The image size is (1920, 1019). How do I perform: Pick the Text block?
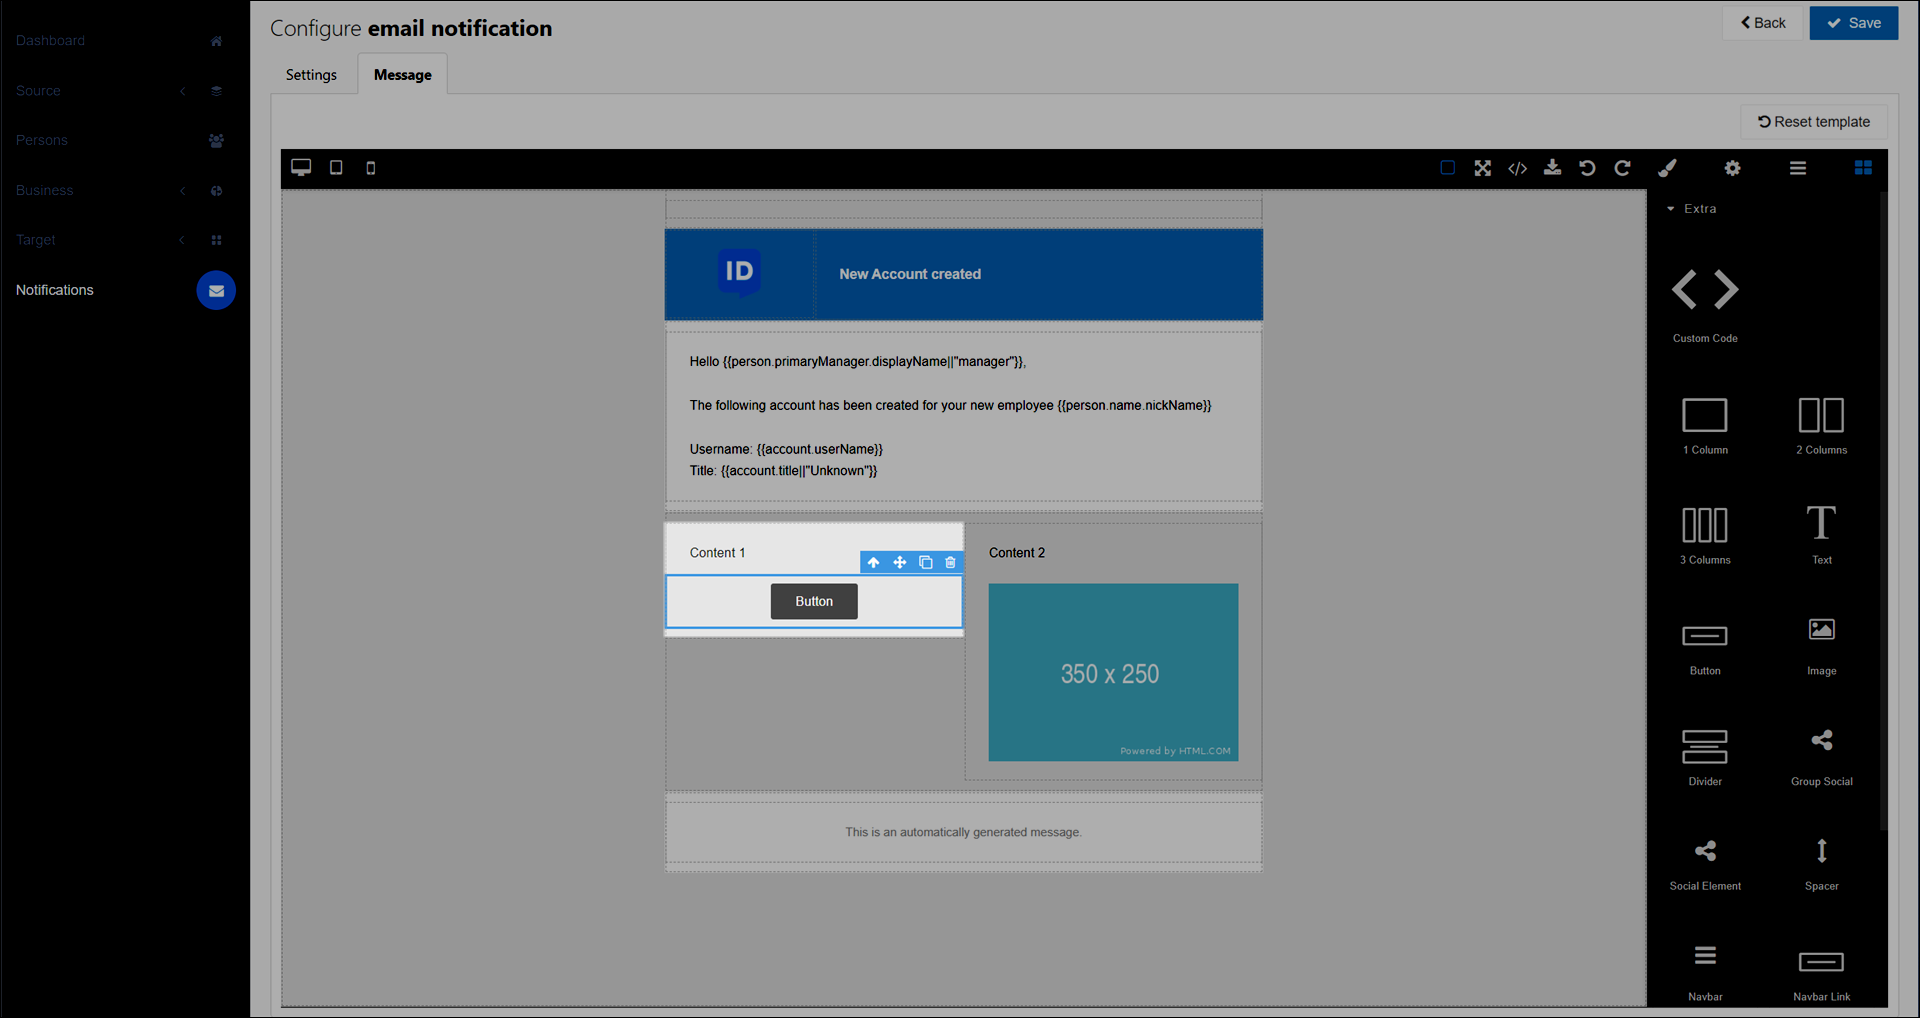pyautogui.click(x=1821, y=535)
